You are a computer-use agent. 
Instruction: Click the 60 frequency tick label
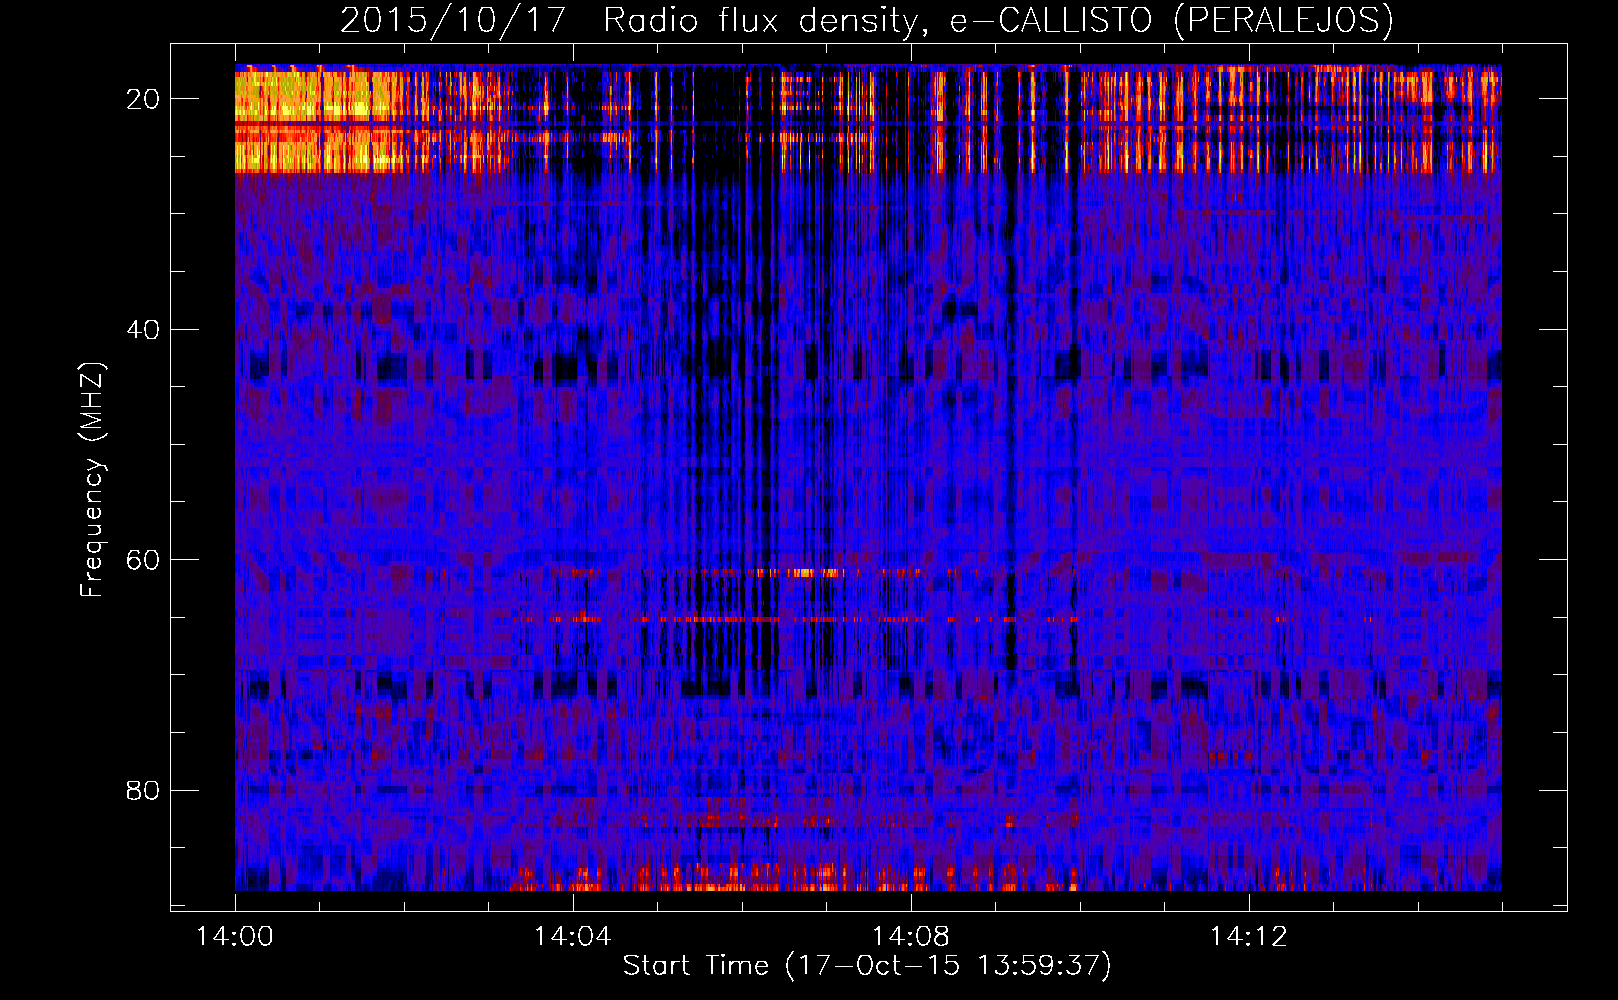[143, 560]
